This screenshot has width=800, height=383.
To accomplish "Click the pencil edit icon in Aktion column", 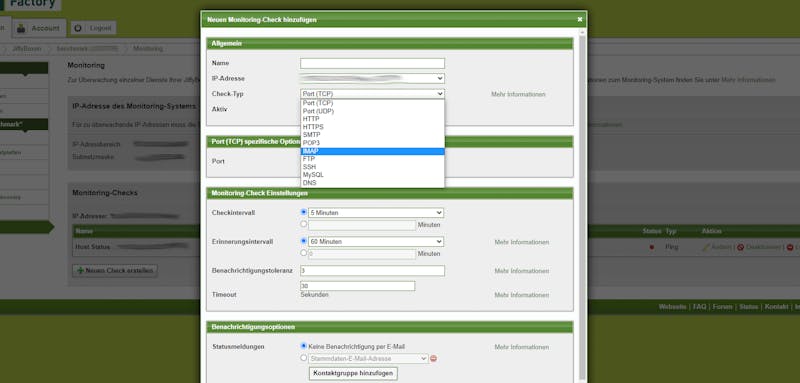I will point(706,247).
